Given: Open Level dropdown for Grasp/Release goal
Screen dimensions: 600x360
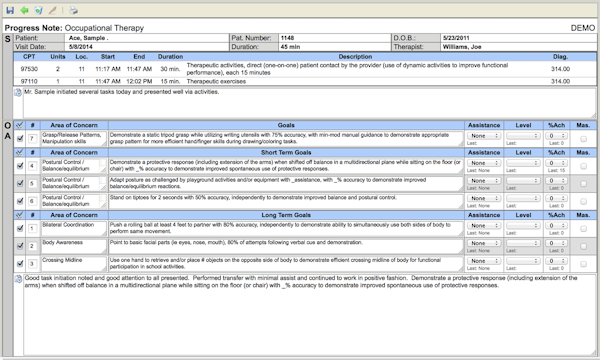Looking at the screenshot, I should [x=523, y=136].
